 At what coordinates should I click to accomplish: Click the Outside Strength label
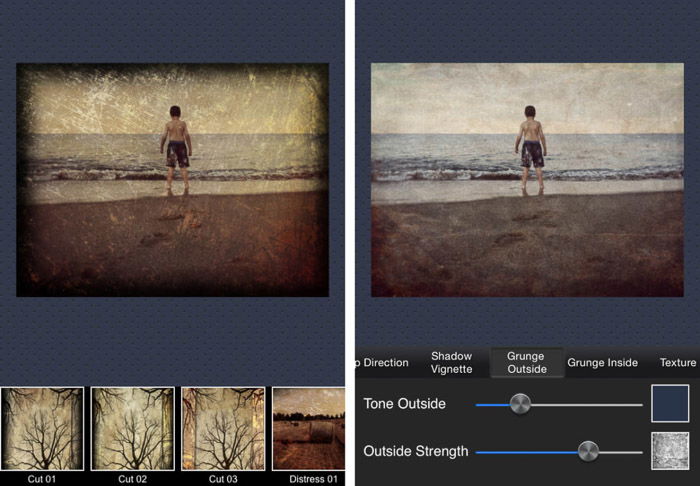416,451
